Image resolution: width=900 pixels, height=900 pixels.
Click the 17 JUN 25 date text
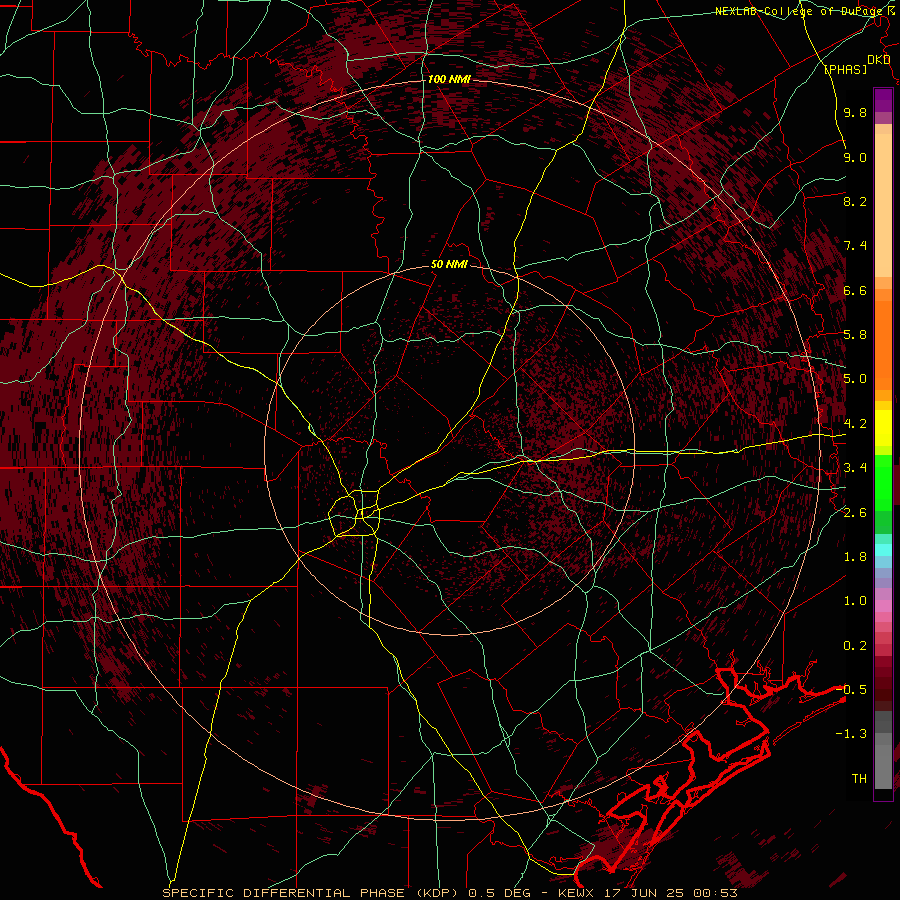(x=642, y=893)
